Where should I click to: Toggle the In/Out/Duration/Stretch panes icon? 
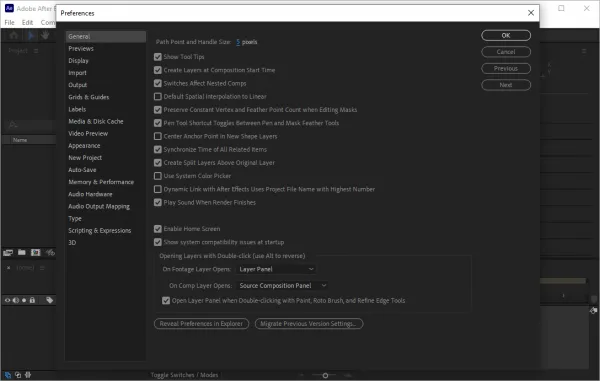tap(28, 375)
